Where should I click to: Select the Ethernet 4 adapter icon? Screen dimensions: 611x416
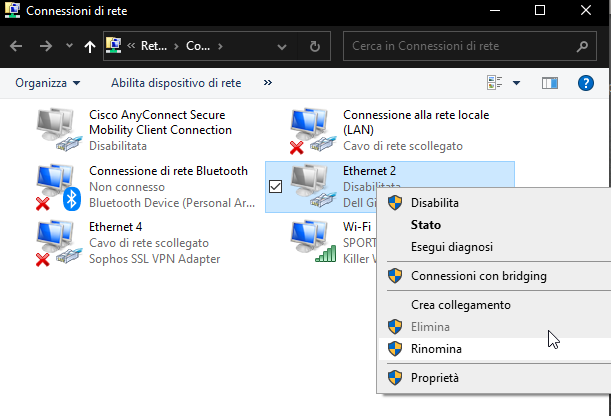pyautogui.click(x=59, y=243)
